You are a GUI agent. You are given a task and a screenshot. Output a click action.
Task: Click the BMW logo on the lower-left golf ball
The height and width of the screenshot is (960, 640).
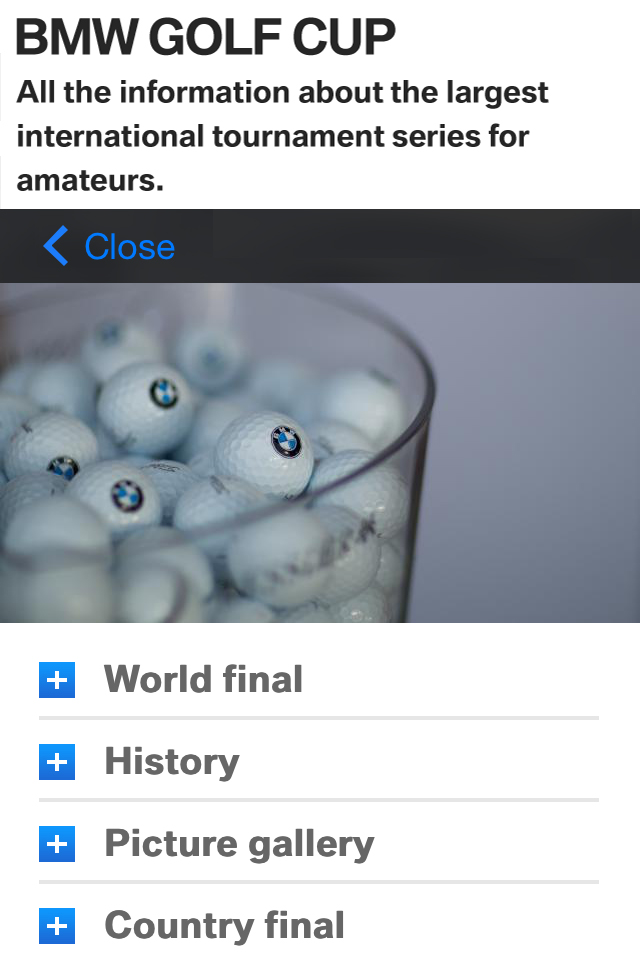127,496
